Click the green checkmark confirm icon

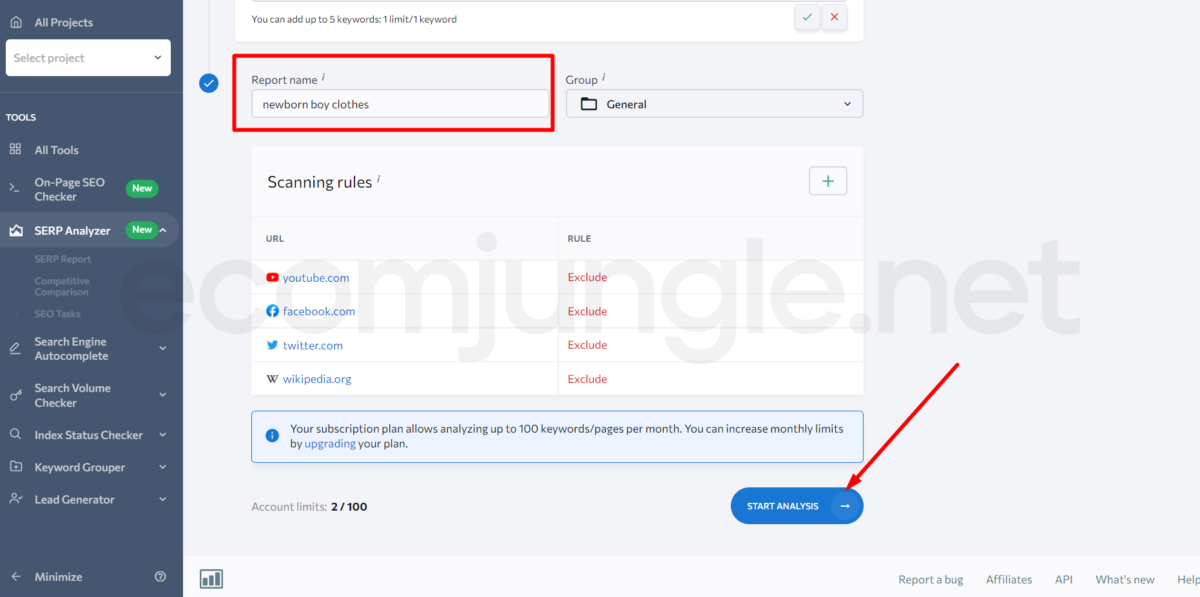tap(807, 17)
